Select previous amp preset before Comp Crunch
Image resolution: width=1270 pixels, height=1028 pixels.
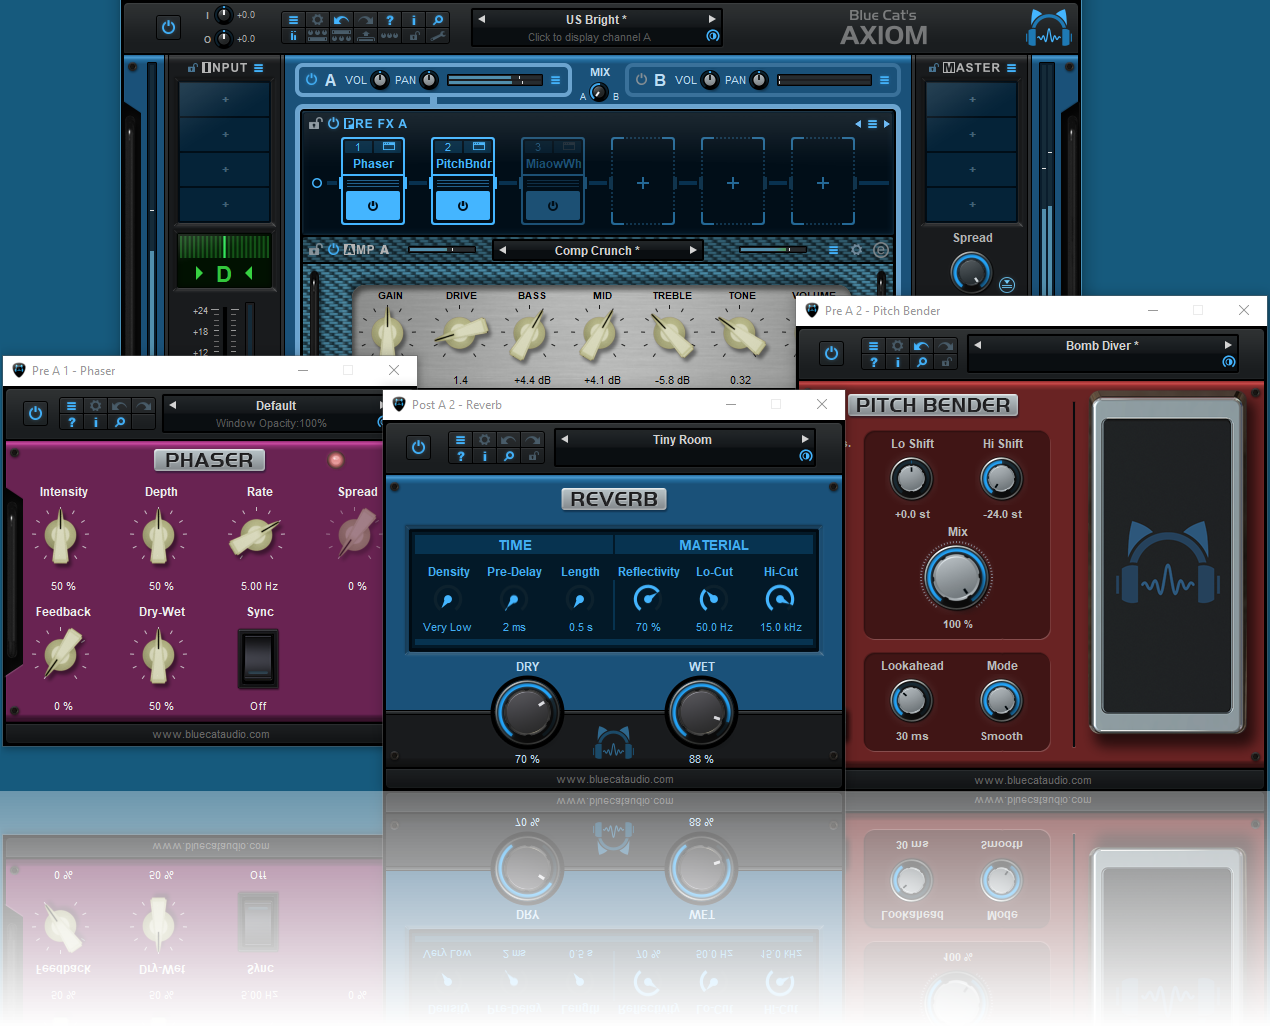[x=503, y=250]
